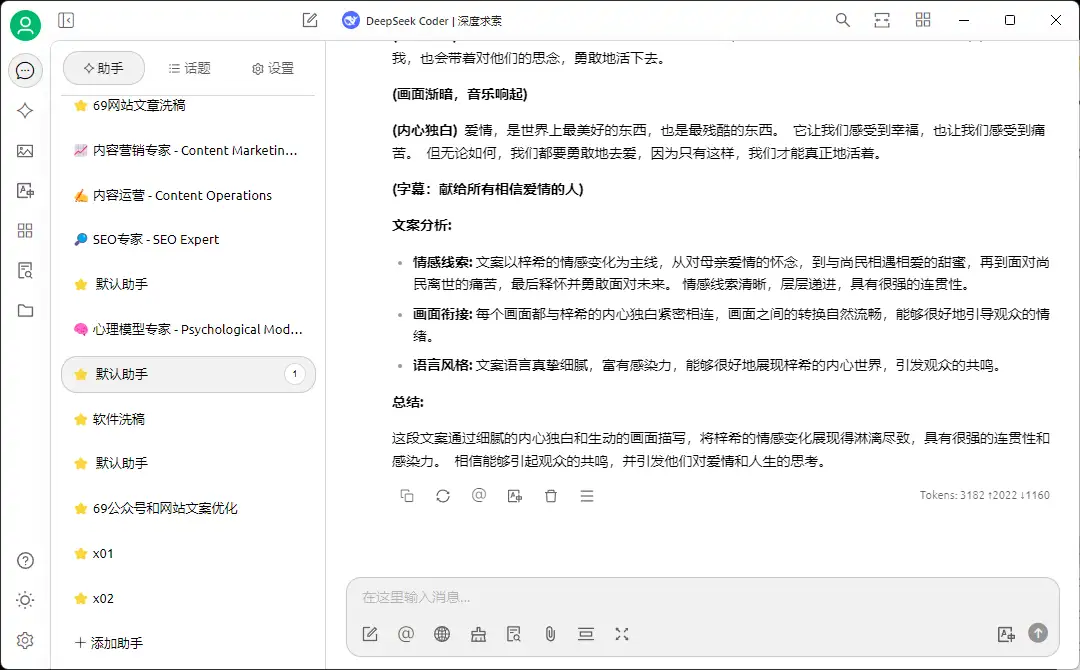This screenshot has height=670, width=1080.
Task: Open global search with the magnifier icon
Action: [x=843, y=19]
